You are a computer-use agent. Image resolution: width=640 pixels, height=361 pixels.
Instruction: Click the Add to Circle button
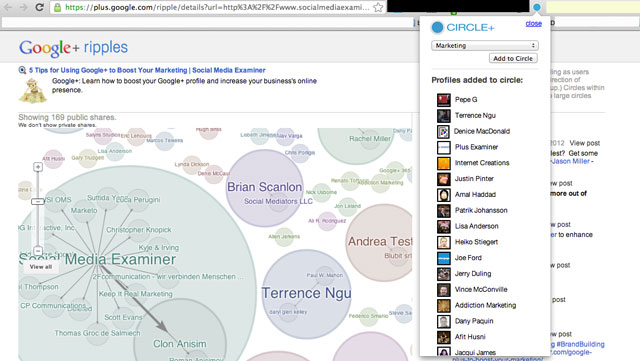(x=513, y=58)
